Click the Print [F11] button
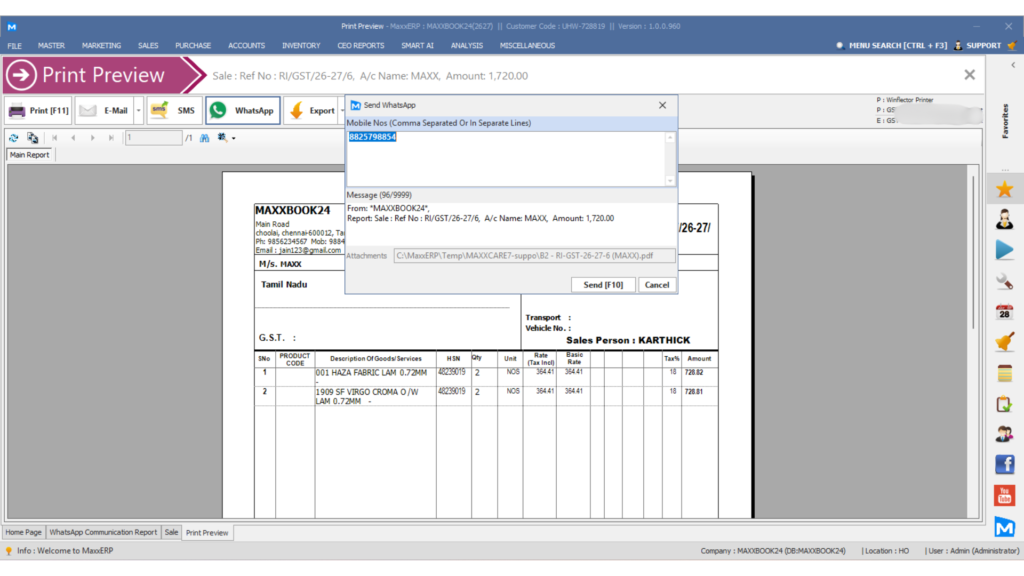 click(39, 110)
